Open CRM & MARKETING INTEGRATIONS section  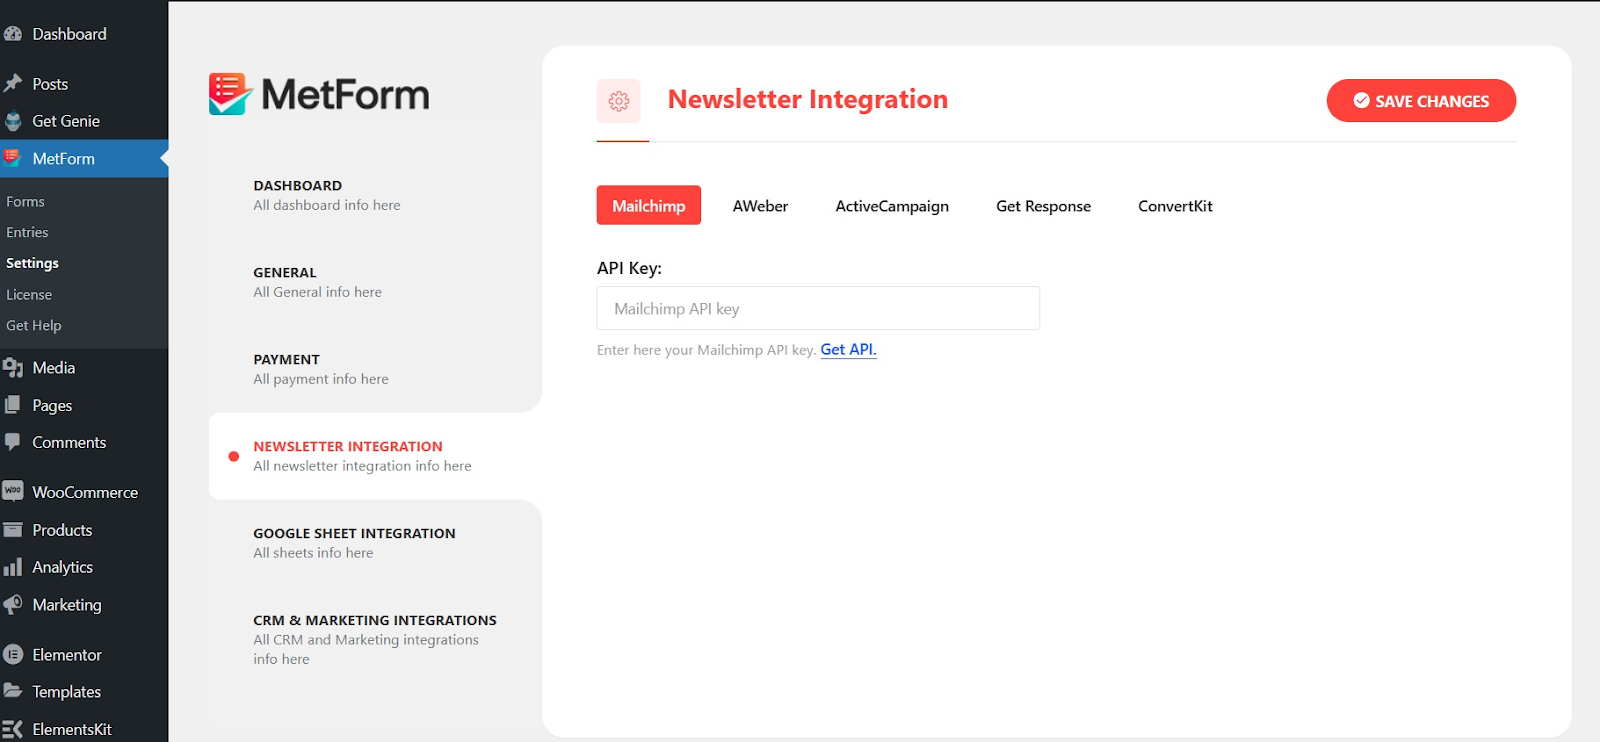pos(375,639)
